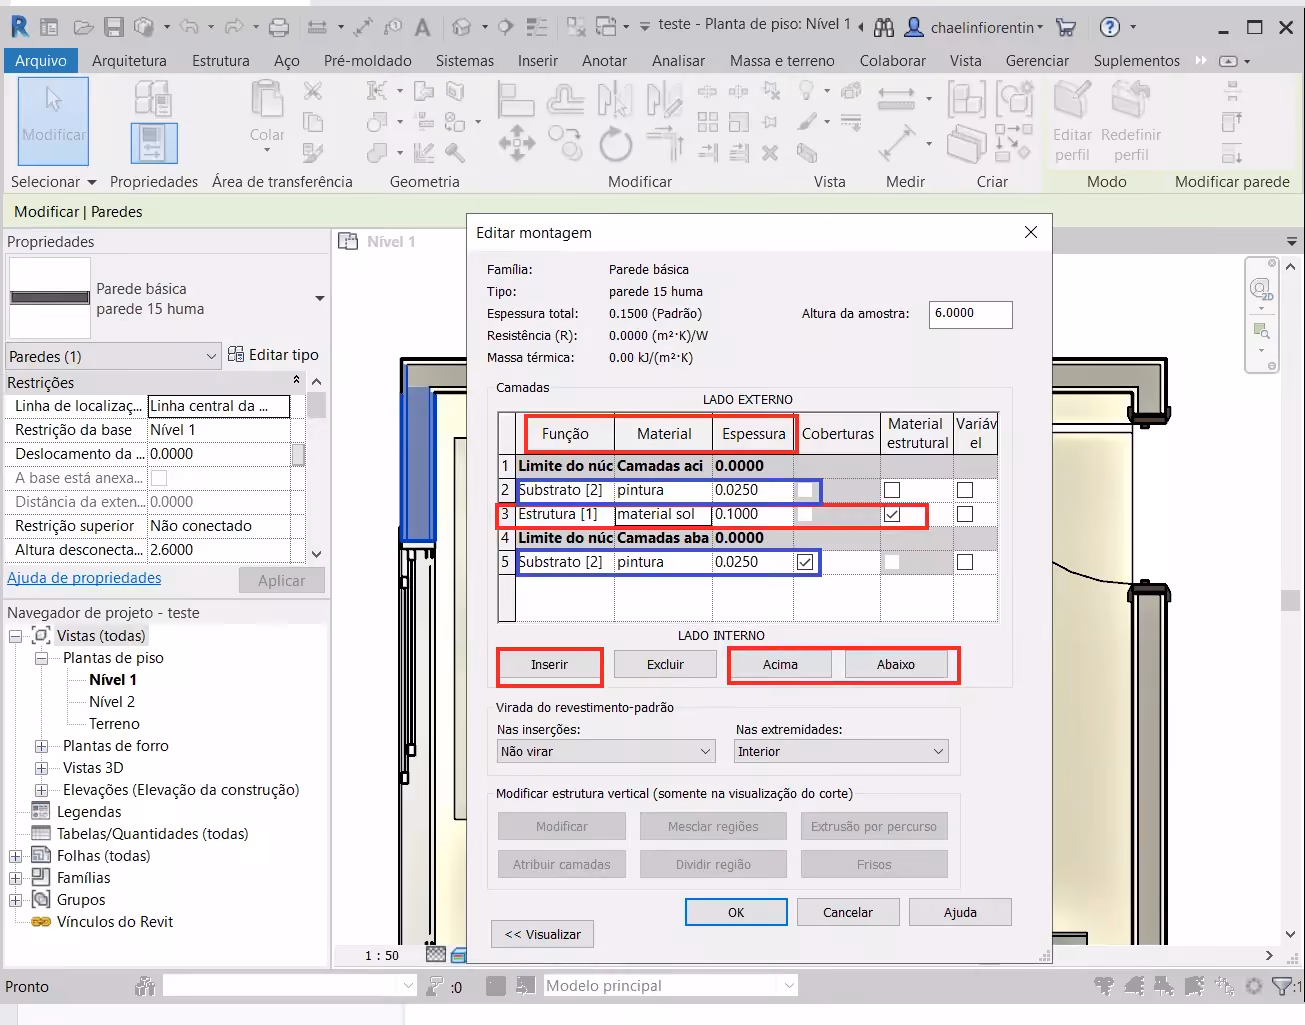Toggle Variável checkbox in row 5 Substrato

(x=965, y=562)
